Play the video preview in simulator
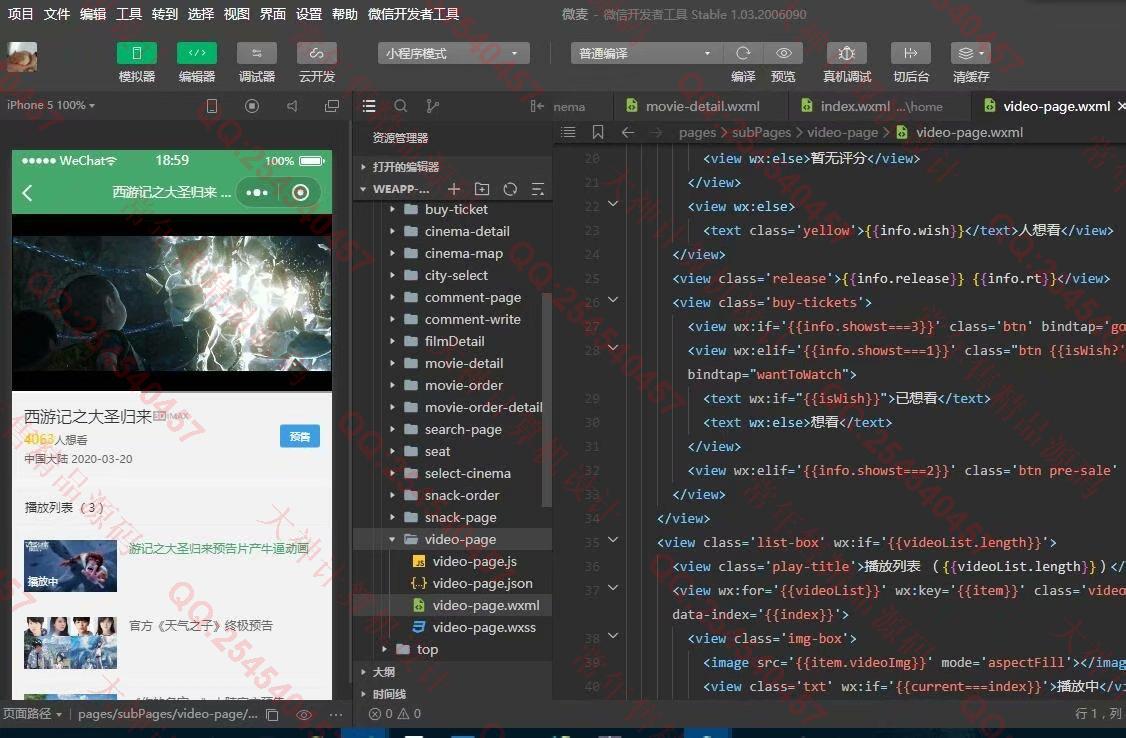The height and width of the screenshot is (738, 1126). coord(172,302)
